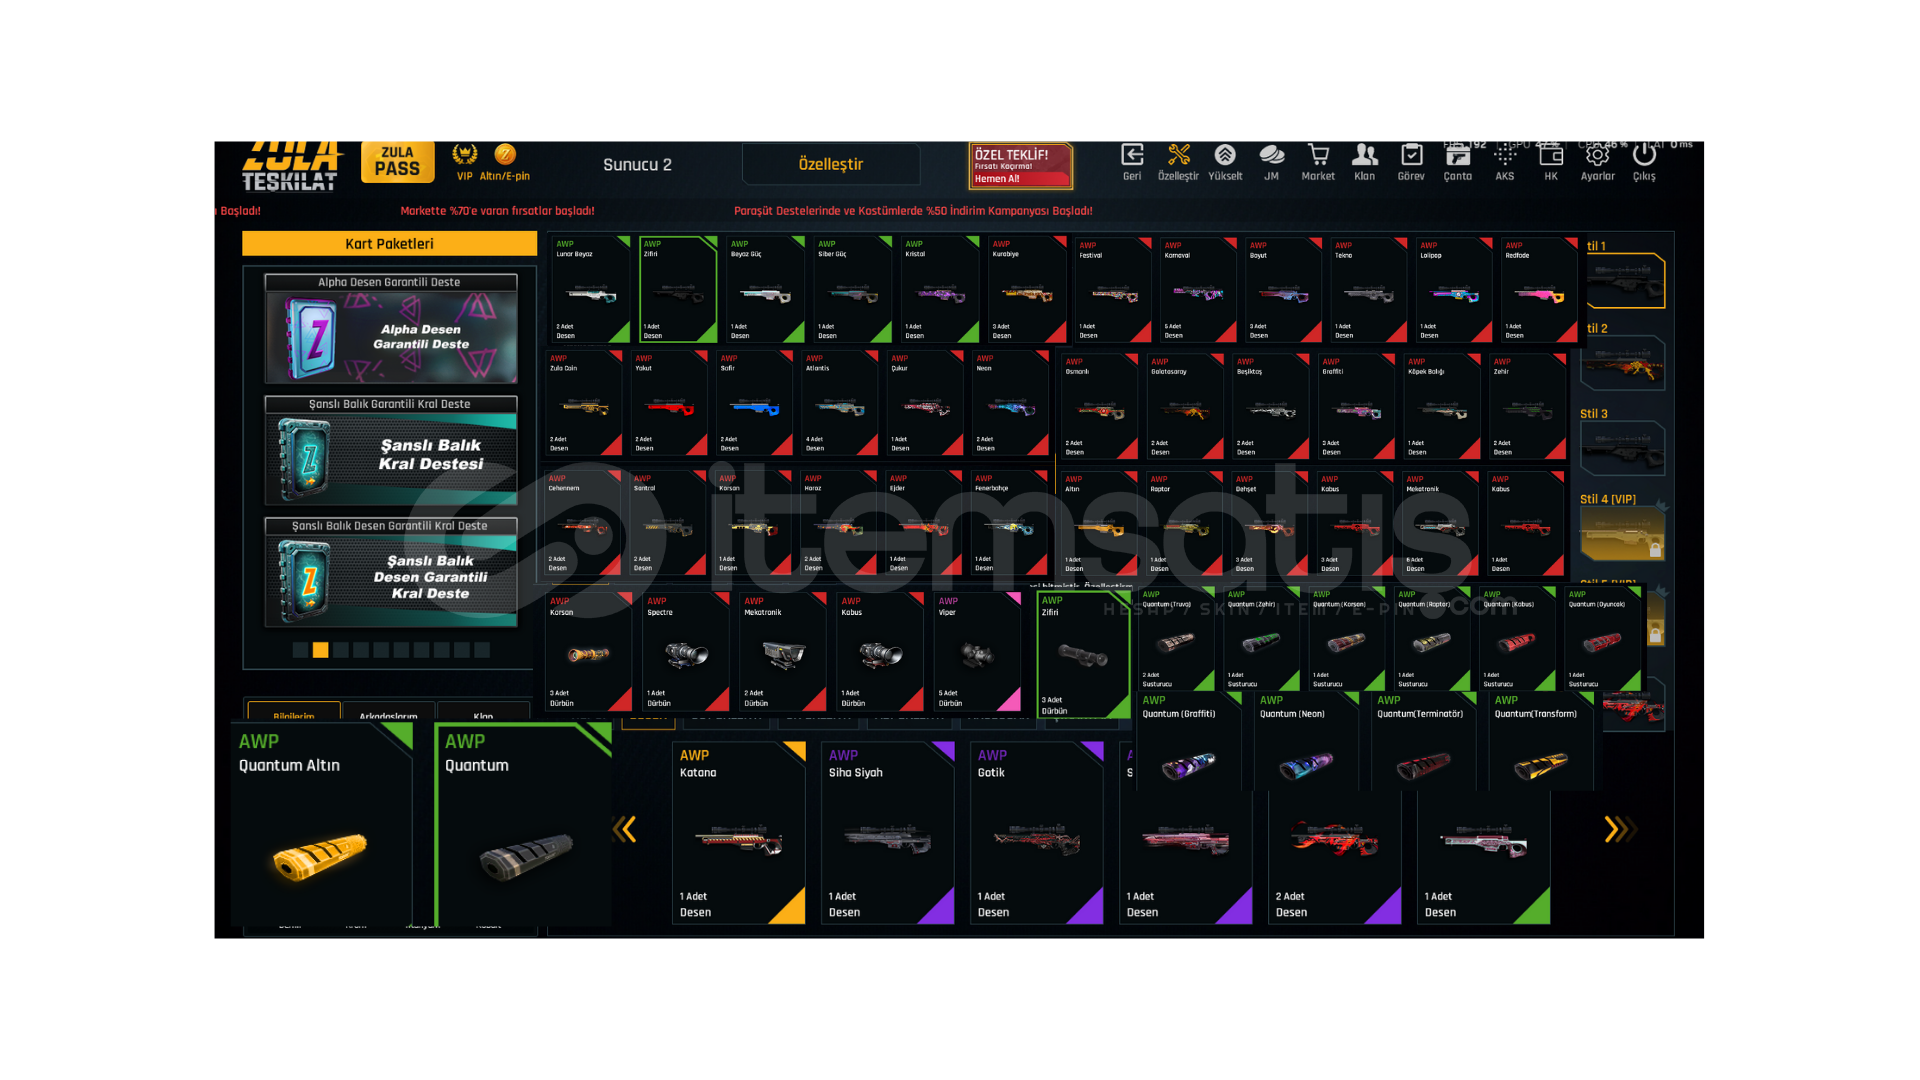Open Şanslı Balık Desen Garantili Kral Deste
Image resolution: width=1920 pixels, height=1080 pixels.
pyautogui.click(x=391, y=572)
